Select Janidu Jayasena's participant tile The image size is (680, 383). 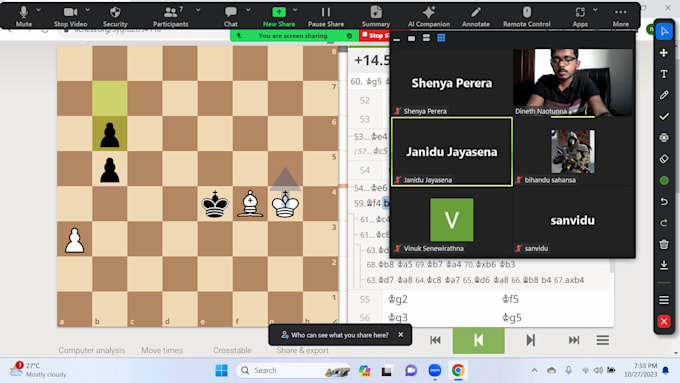[451, 152]
